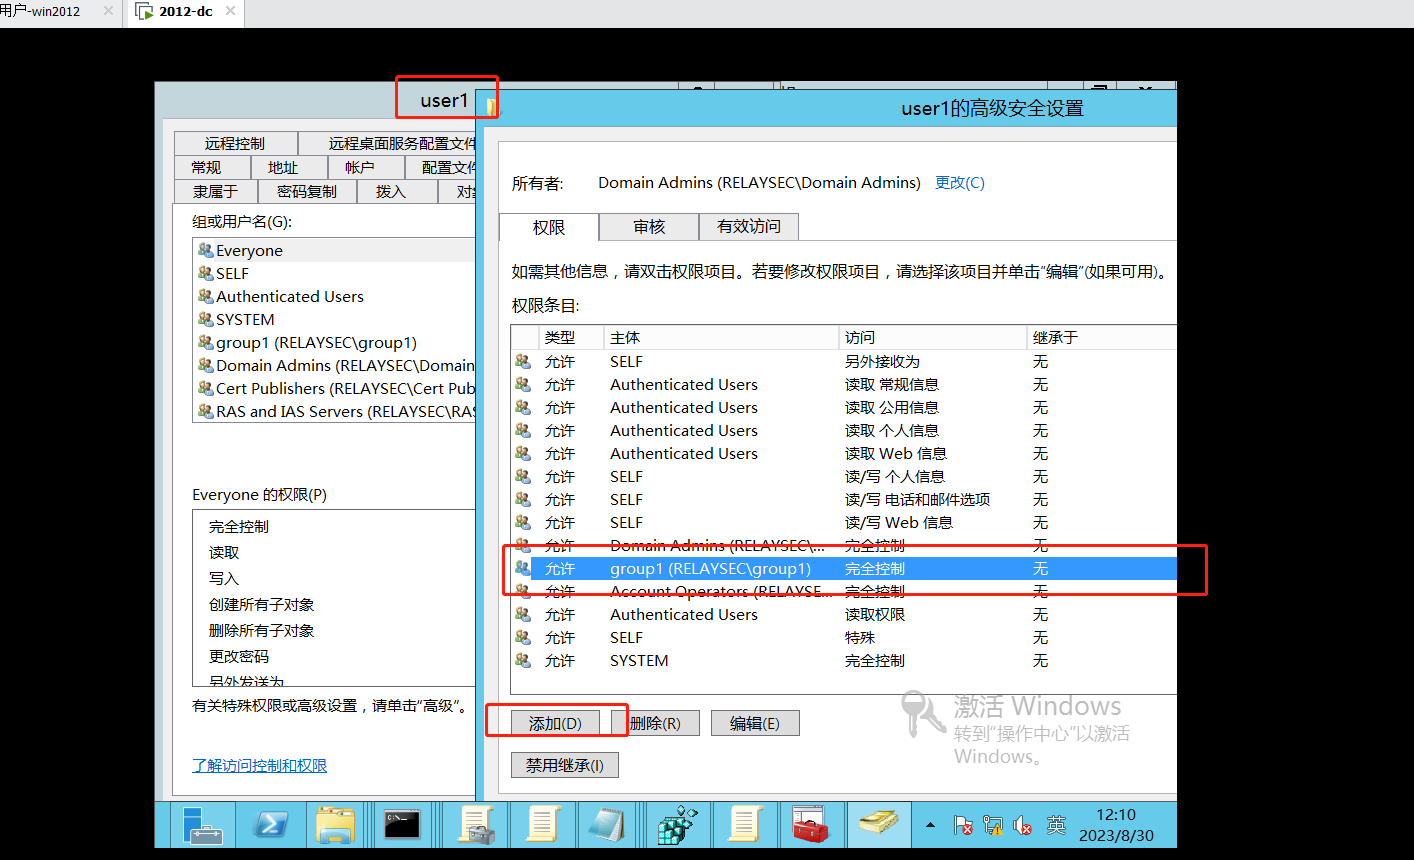This screenshot has width=1414, height=860.
Task: Open the 有效访问 tab
Action: pos(749,227)
